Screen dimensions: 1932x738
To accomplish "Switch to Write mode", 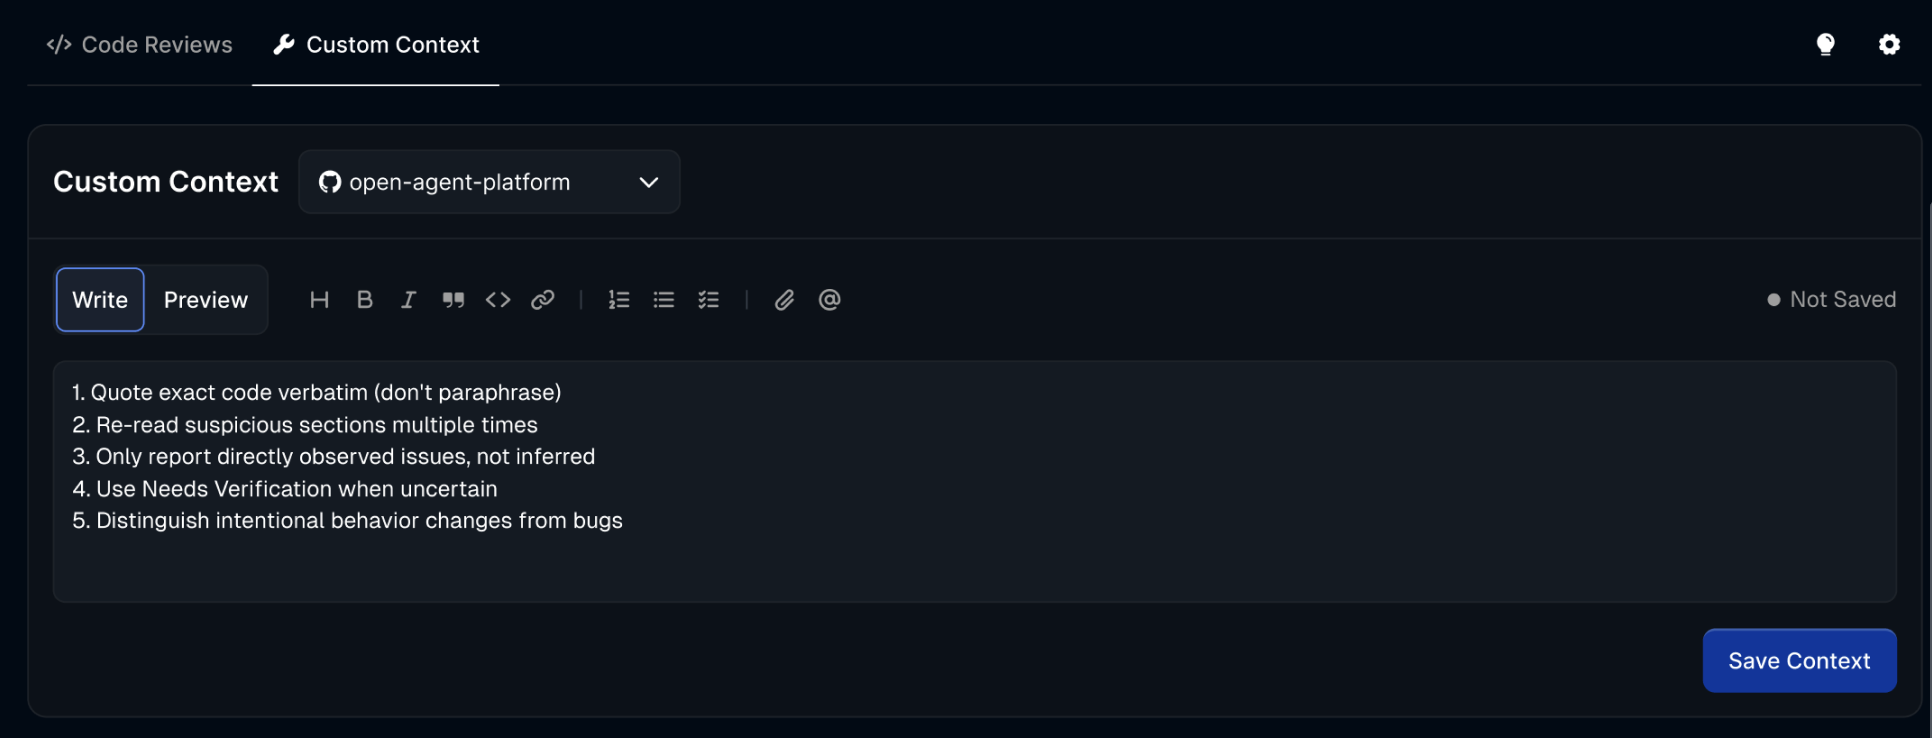I will (x=100, y=300).
